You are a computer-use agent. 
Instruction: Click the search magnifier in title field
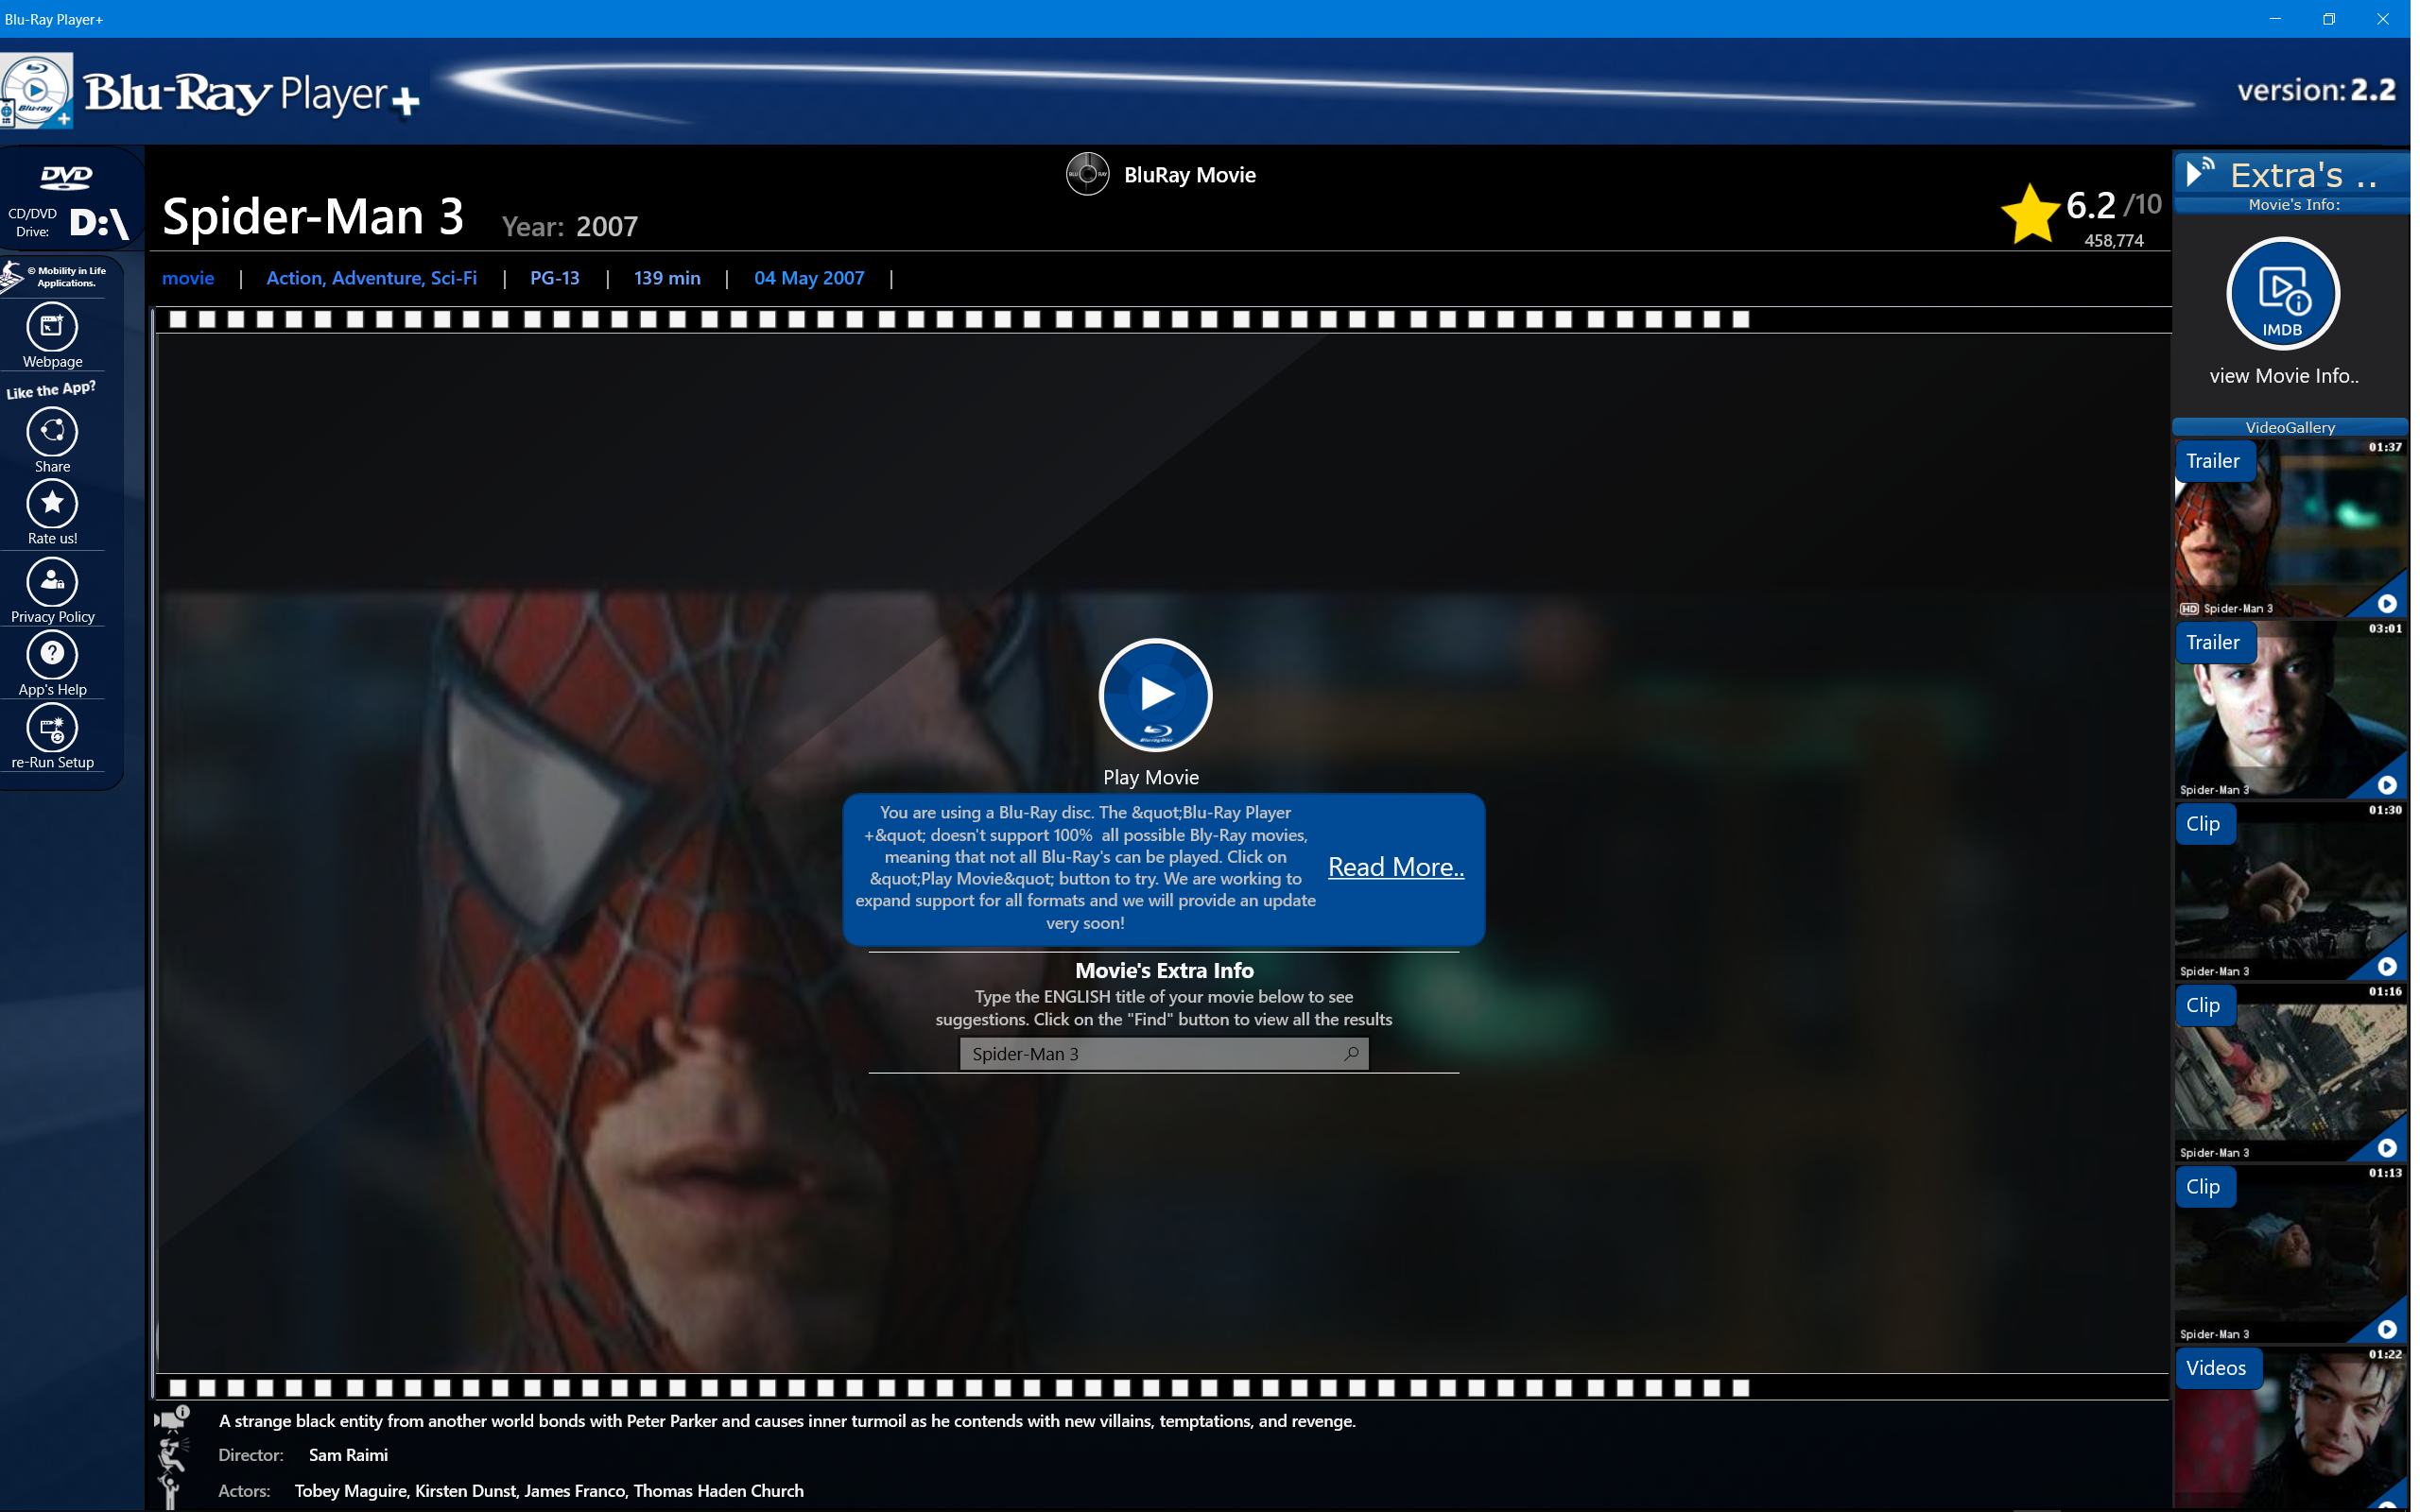(1351, 1053)
